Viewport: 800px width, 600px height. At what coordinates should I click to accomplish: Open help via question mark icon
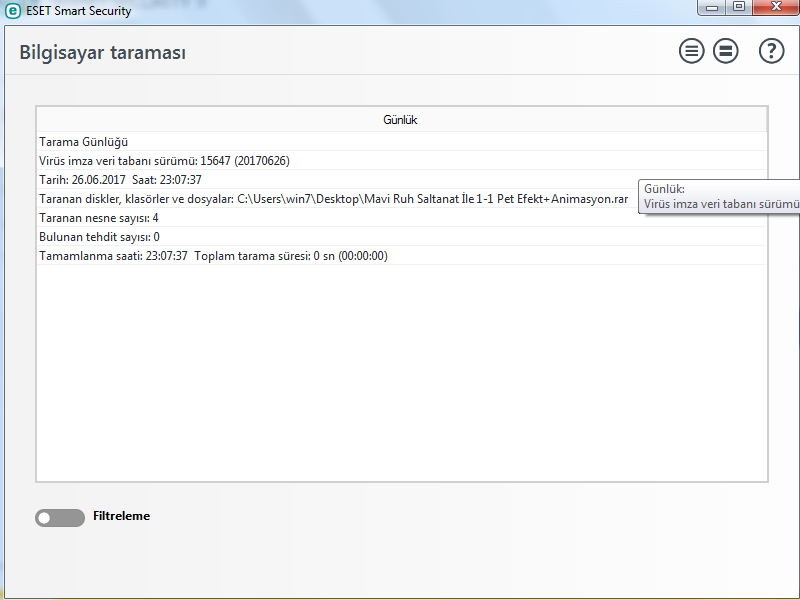pyautogui.click(x=771, y=51)
